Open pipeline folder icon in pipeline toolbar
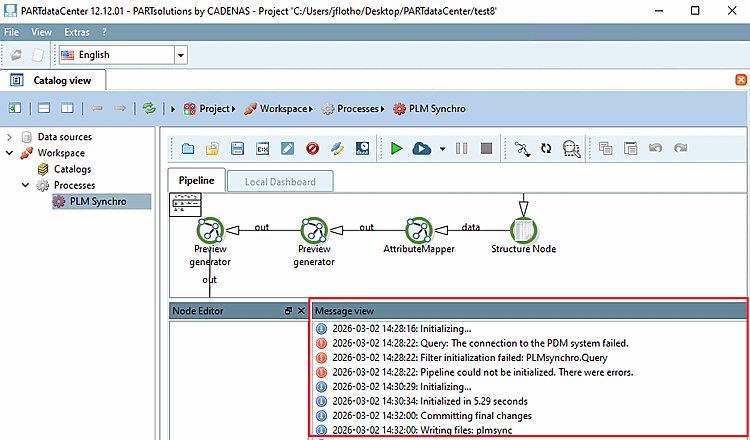 click(188, 149)
